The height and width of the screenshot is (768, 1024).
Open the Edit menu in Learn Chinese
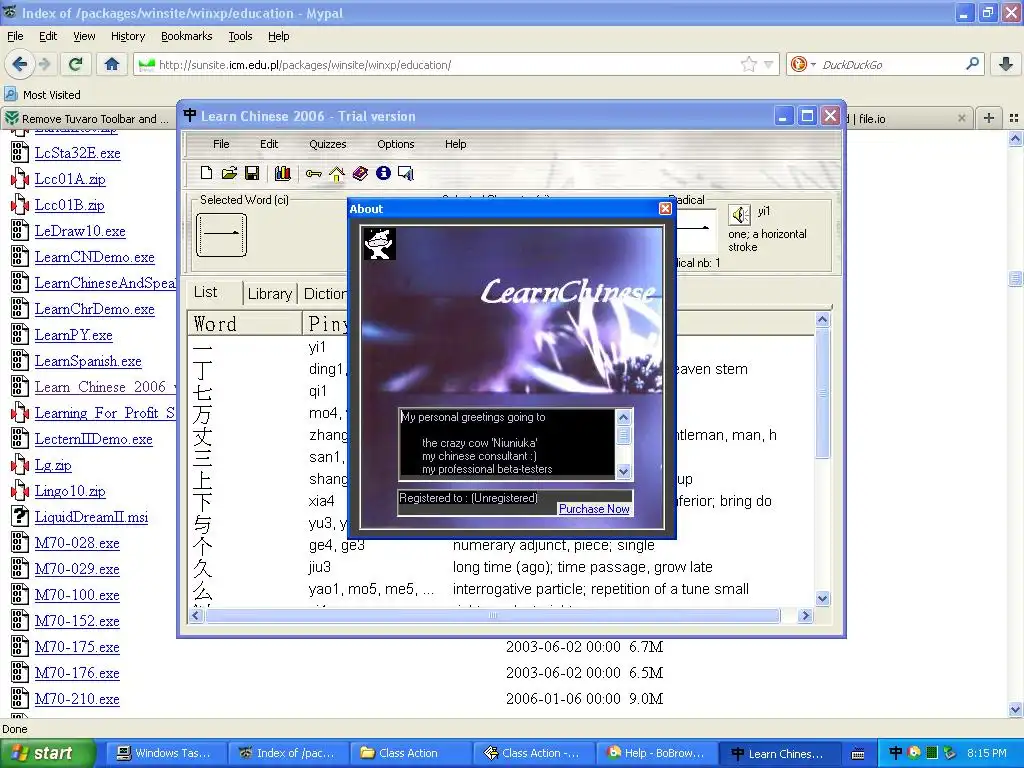(269, 144)
